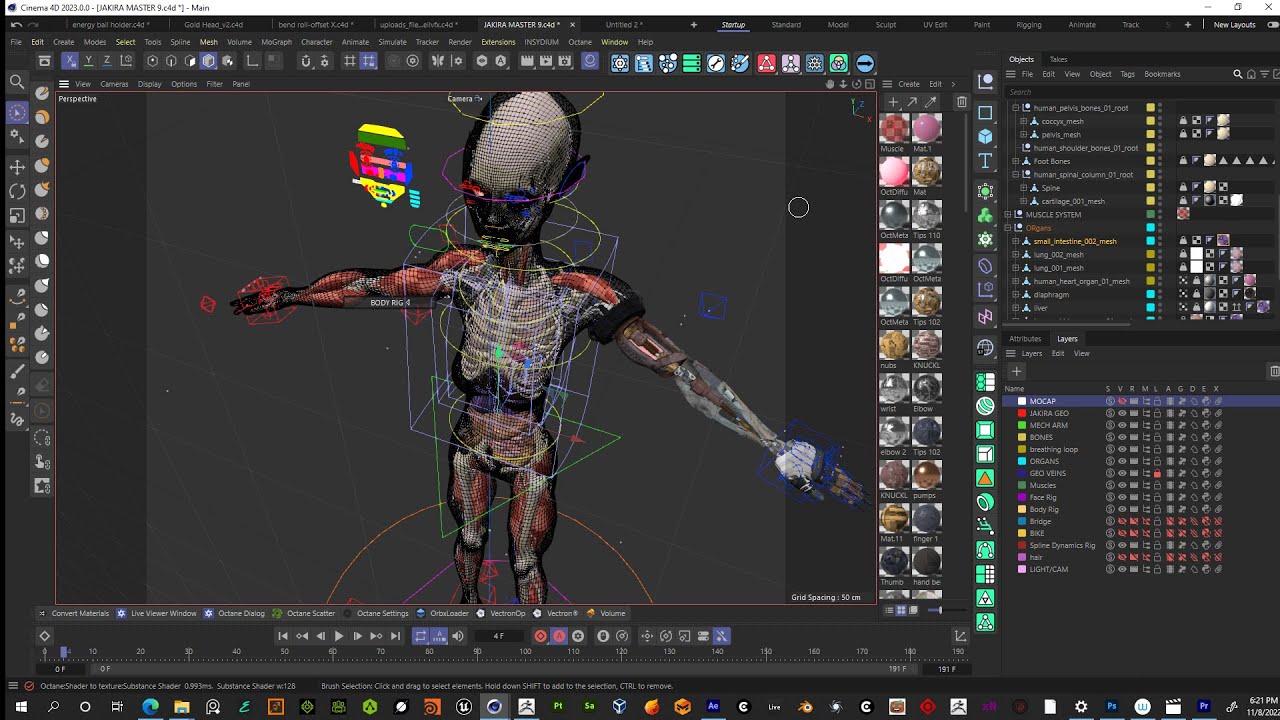The image size is (1280, 720).
Task: Toggle the BIKE layer render icon
Action: (x=1133, y=533)
